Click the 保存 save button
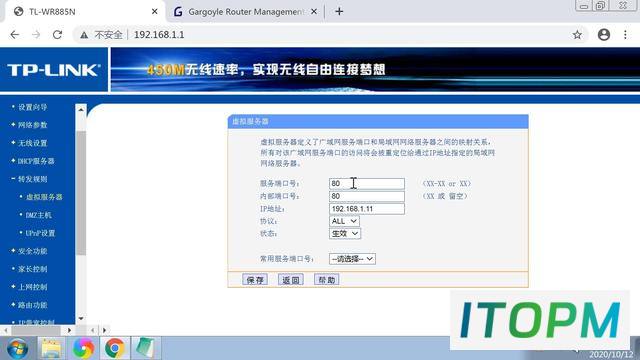Image resolution: width=640 pixels, height=360 pixels. point(255,280)
